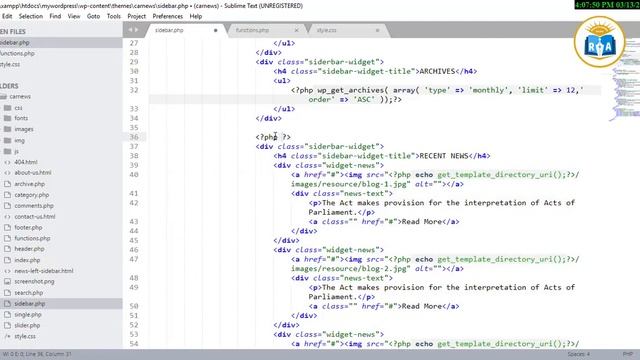Click the about-us.html file icon
640x360 pixels.
tap(7, 173)
